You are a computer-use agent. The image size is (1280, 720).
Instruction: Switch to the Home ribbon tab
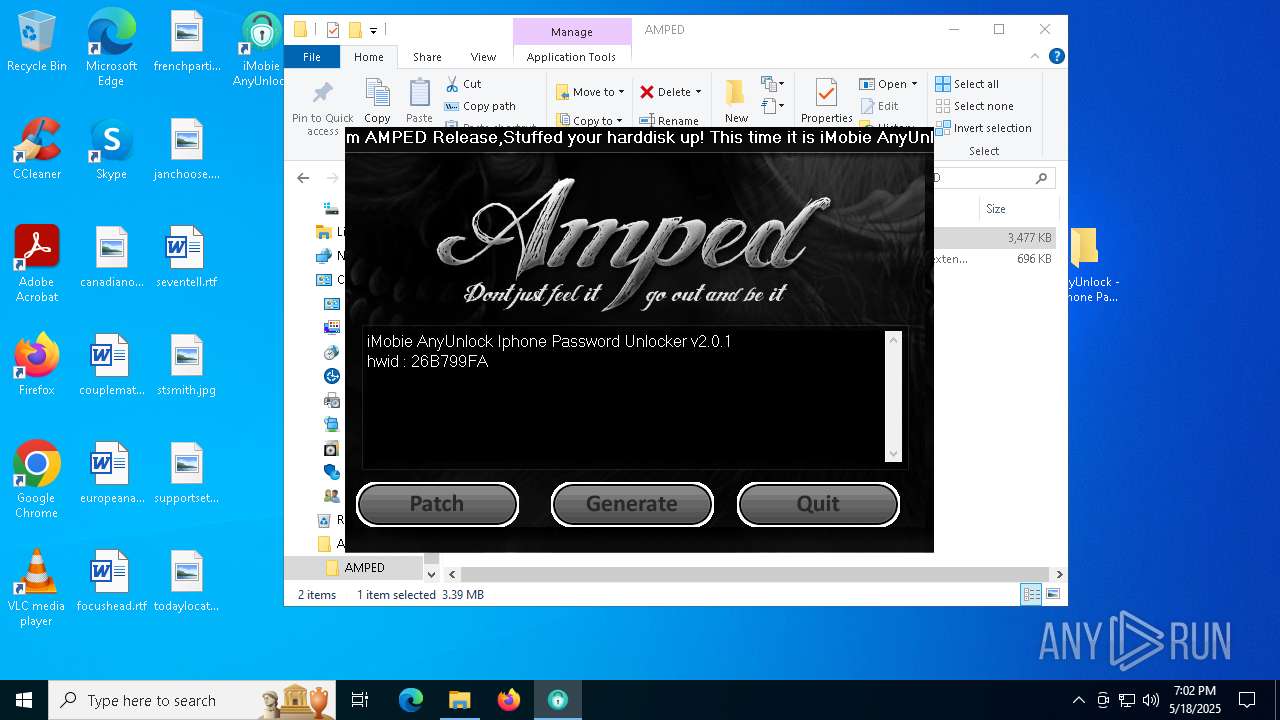point(368,57)
